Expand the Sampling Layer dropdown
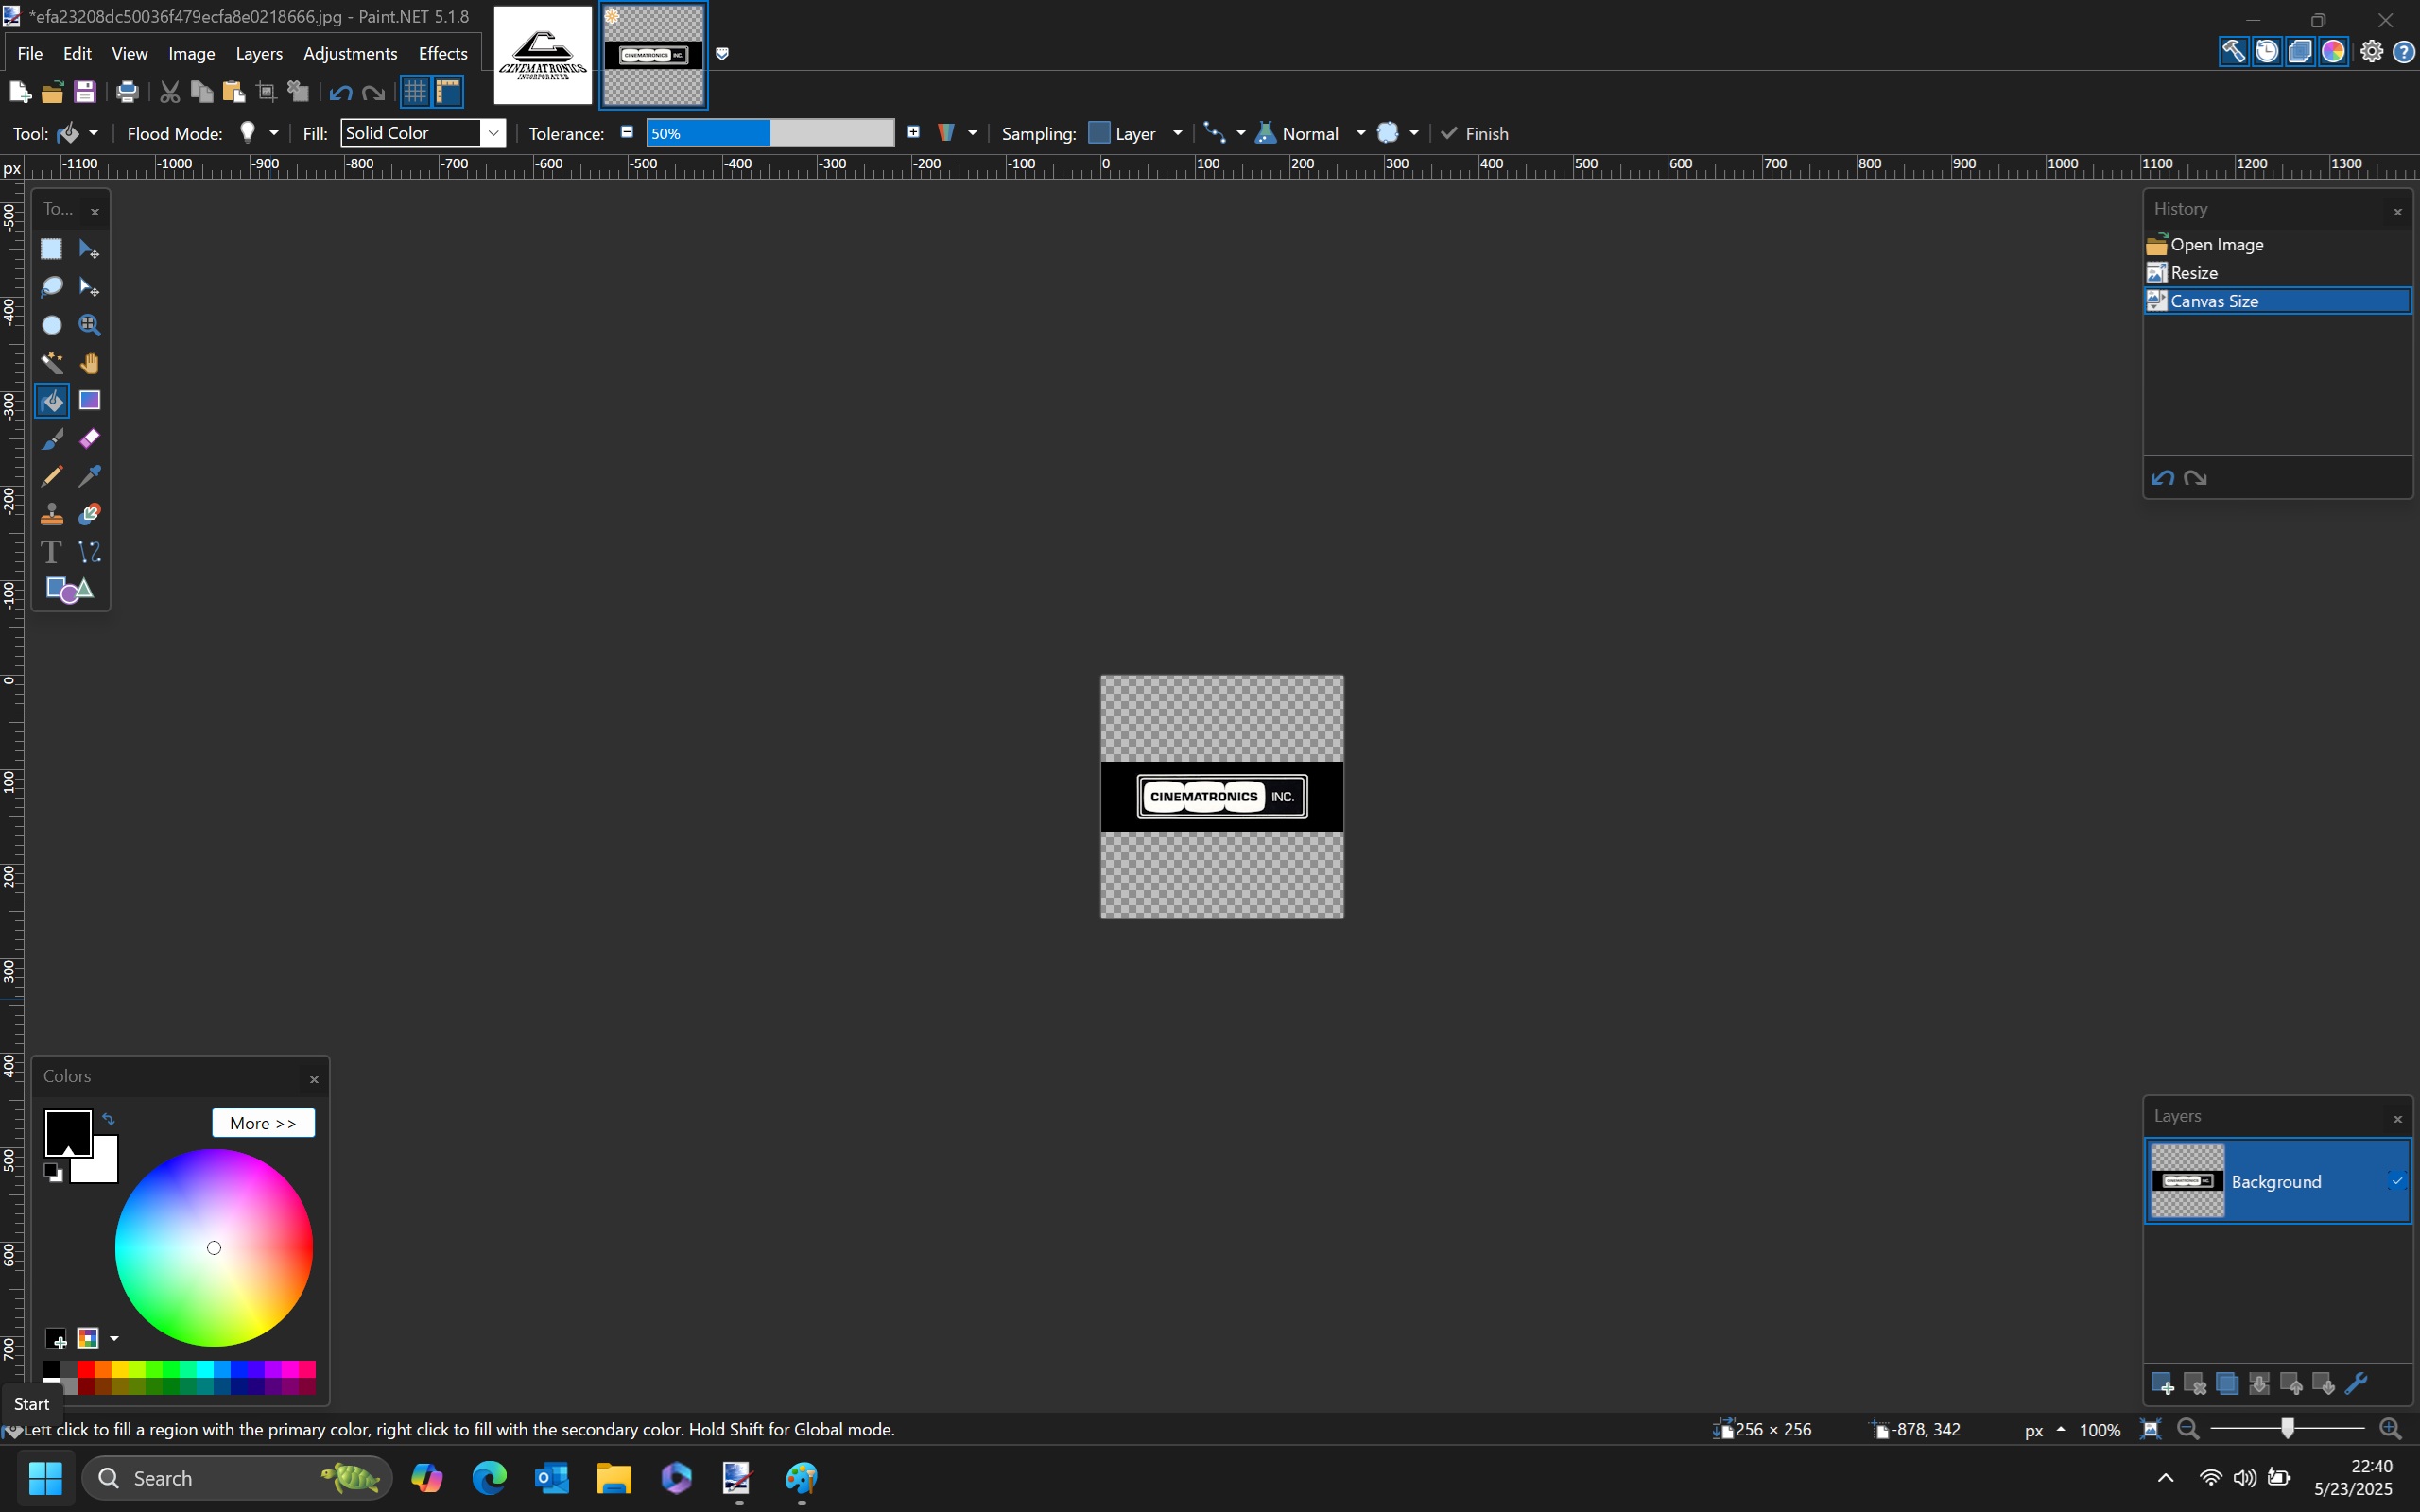The height and width of the screenshot is (1512, 2420). (x=1177, y=133)
